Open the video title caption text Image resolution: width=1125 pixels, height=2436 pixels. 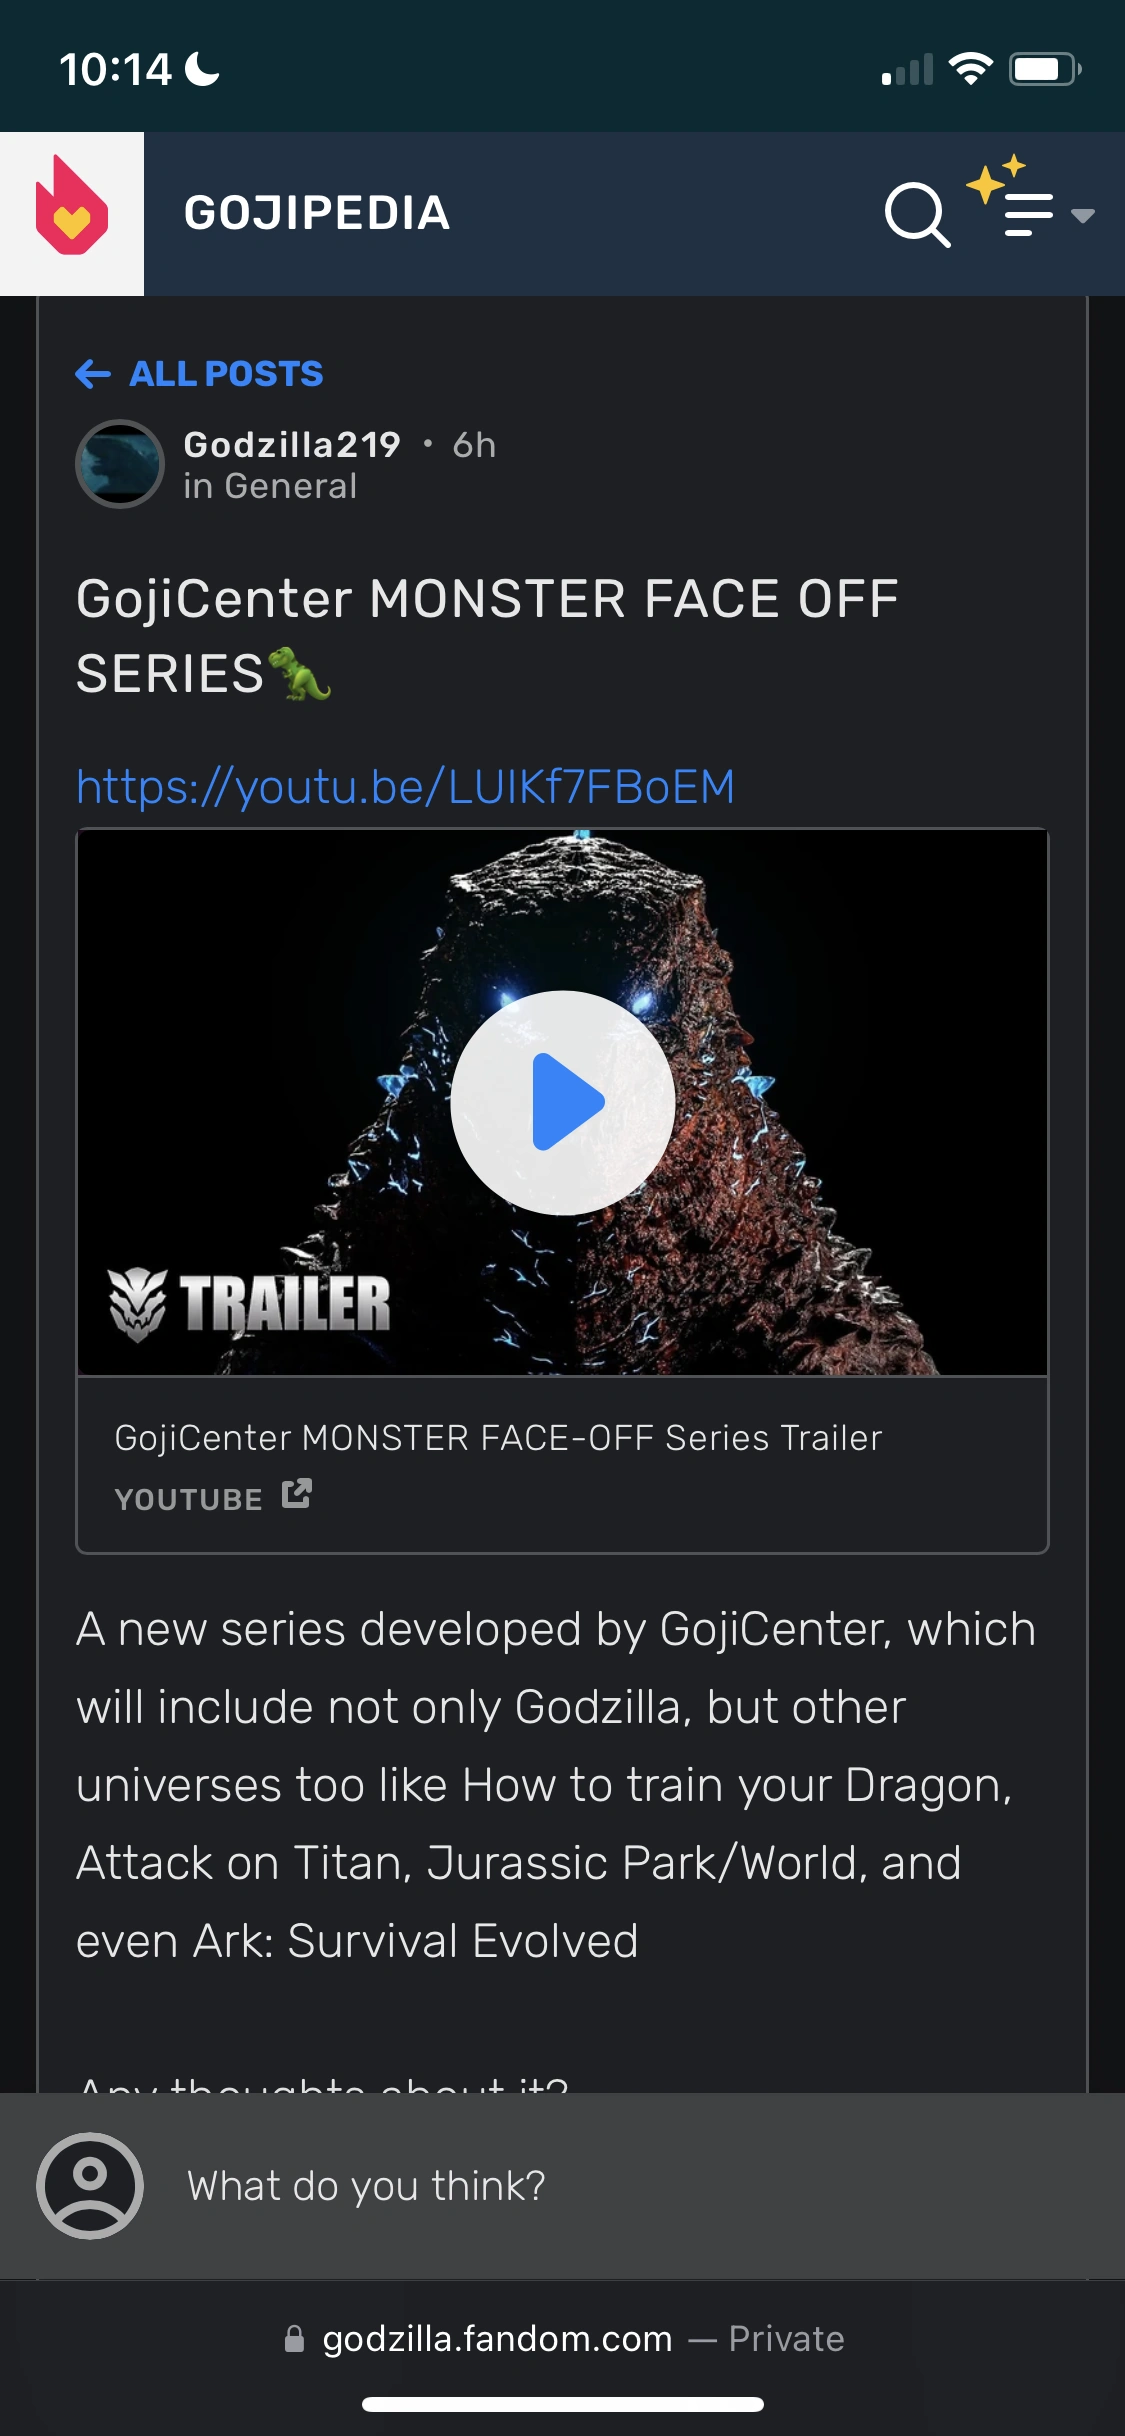click(499, 1438)
